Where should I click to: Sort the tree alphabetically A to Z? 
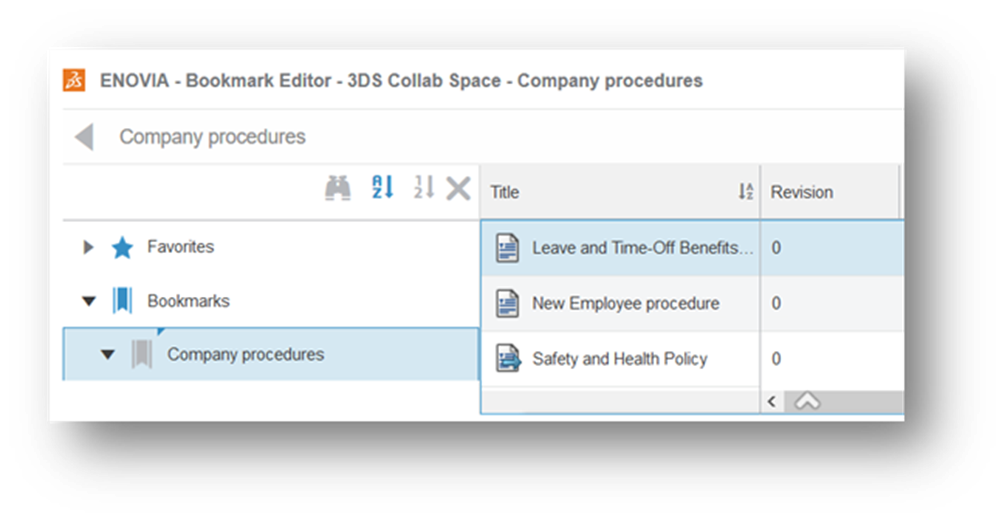(x=382, y=187)
